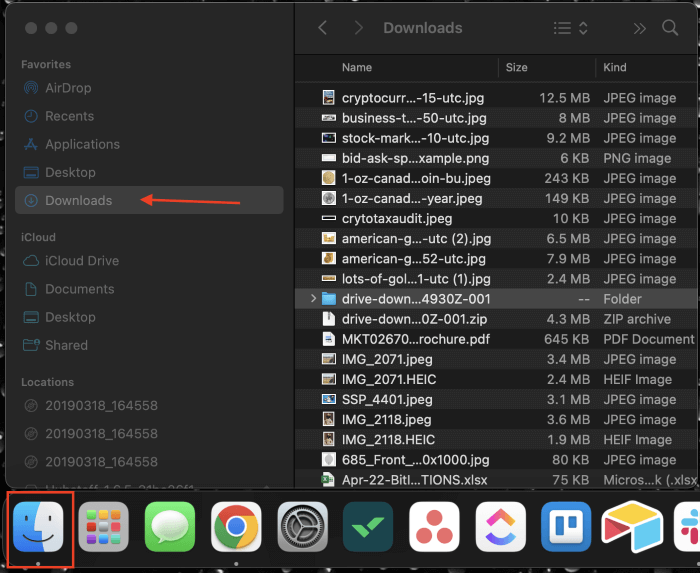
Task: Open Documents under iCloud
Action: coord(149,289)
